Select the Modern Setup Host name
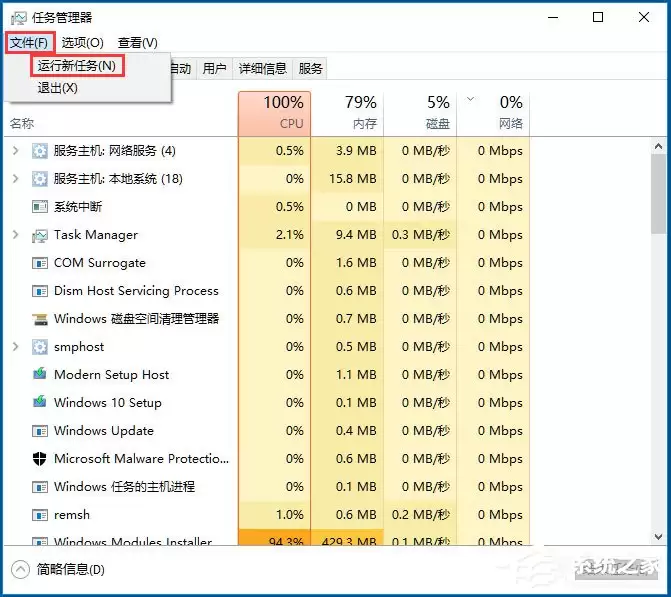 pos(112,375)
